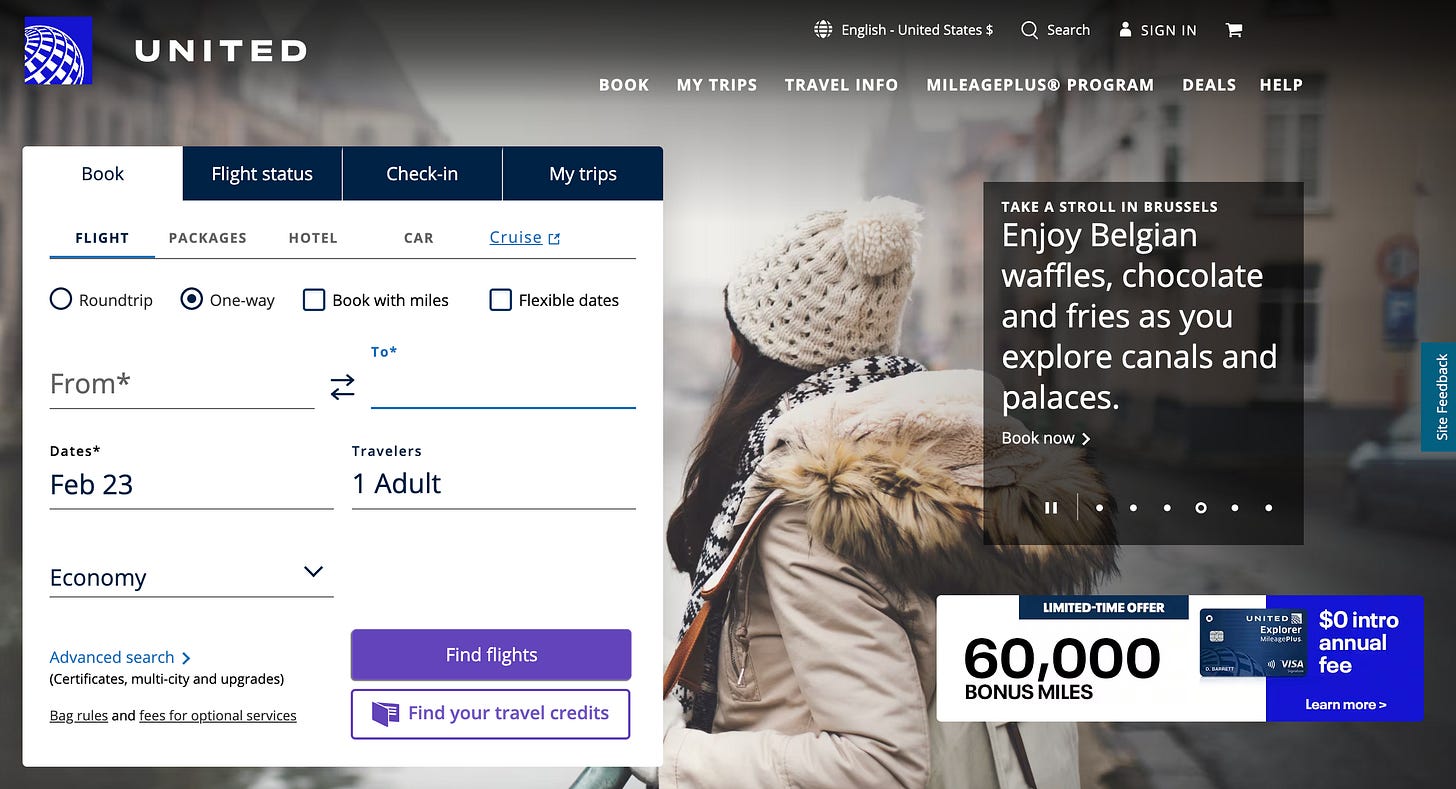
Task: Select the Roundtrip radio option
Action: [x=61, y=299]
